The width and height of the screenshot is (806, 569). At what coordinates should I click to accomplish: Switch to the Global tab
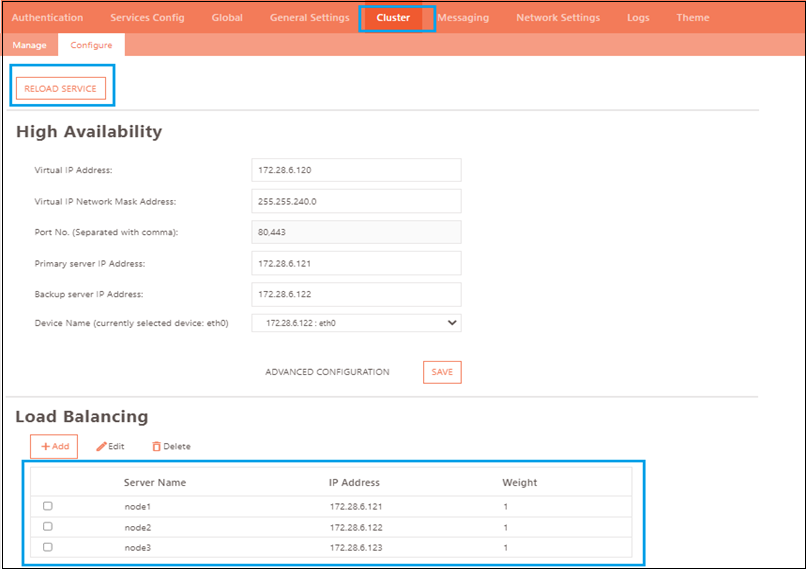point(227,17)
